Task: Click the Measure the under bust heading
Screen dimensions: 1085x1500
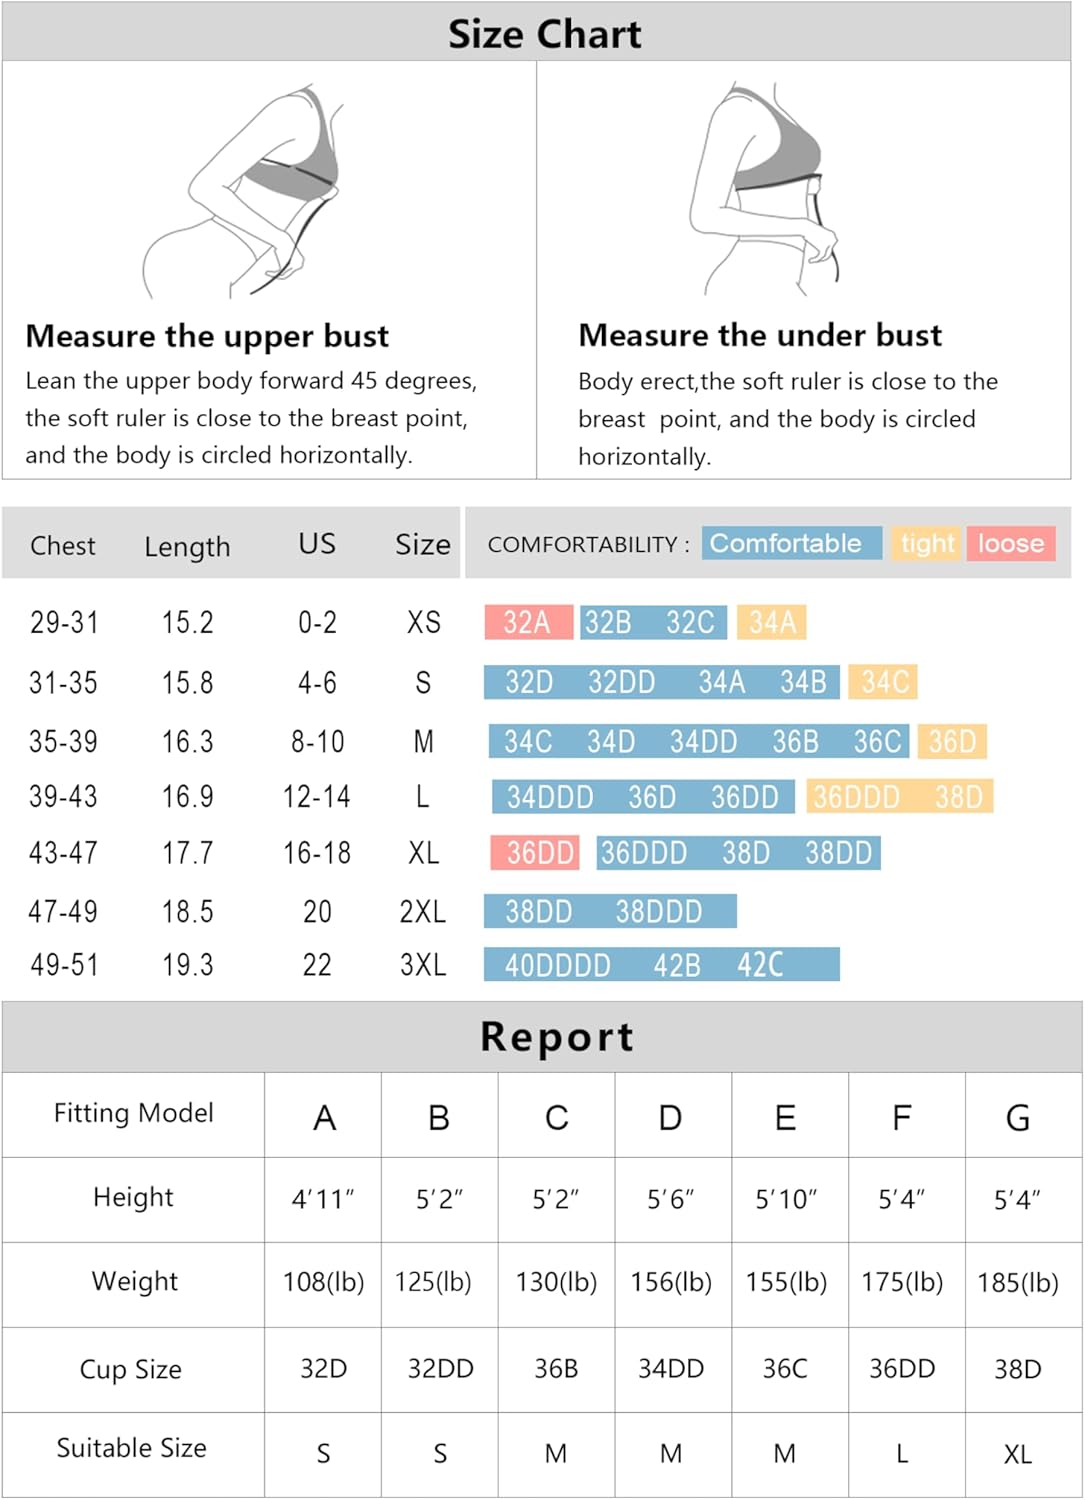Action: (760, 335)
